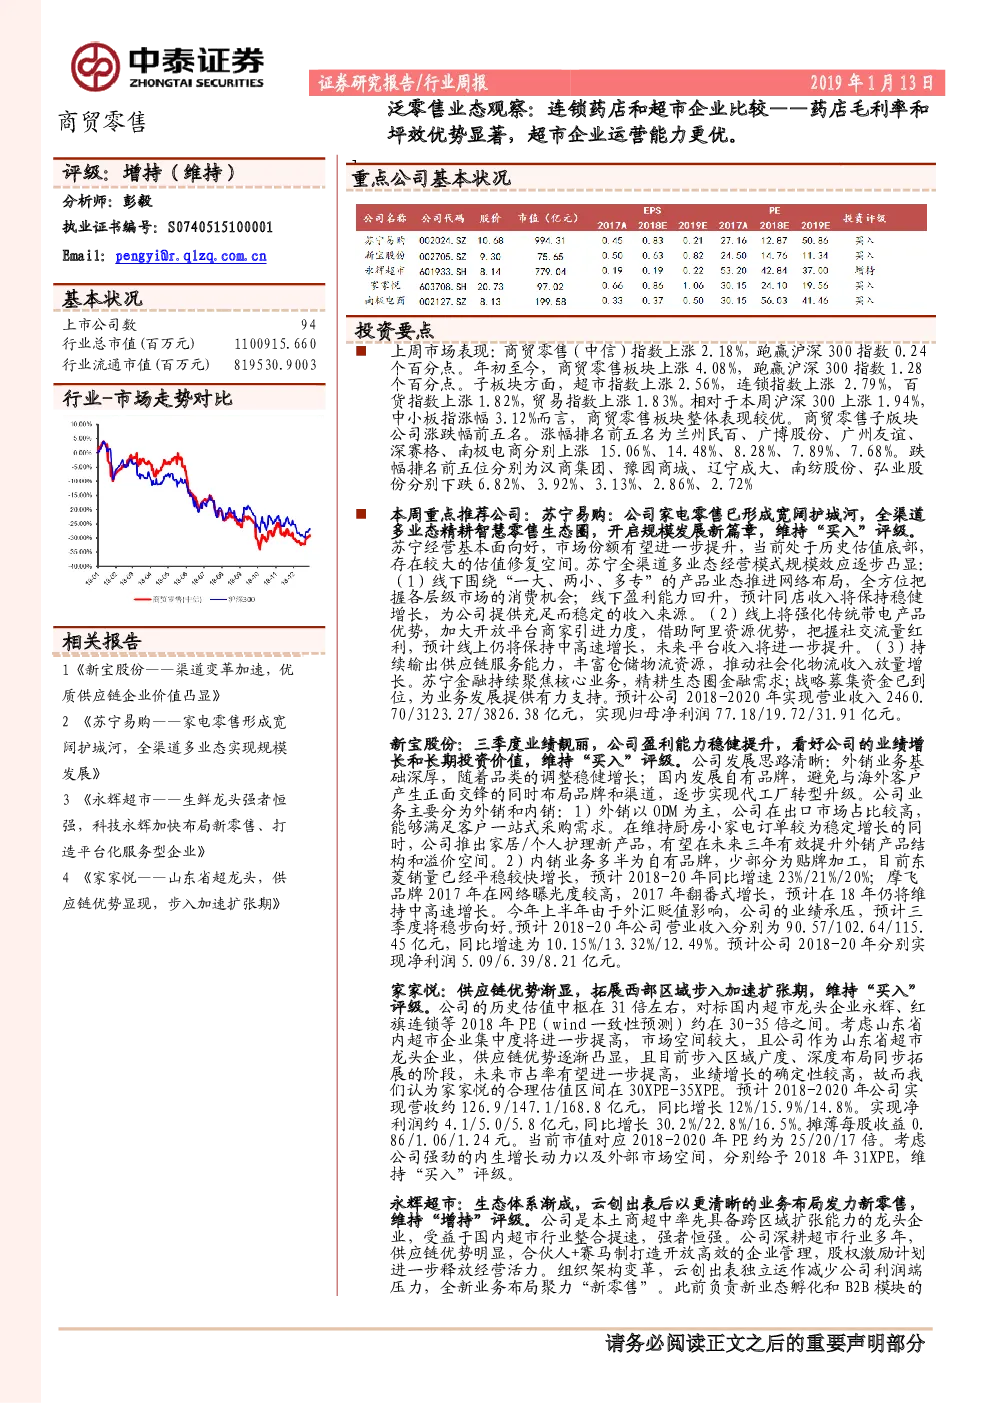
Task: Click the report date 2019年1月13日
Action: point(871,83)
